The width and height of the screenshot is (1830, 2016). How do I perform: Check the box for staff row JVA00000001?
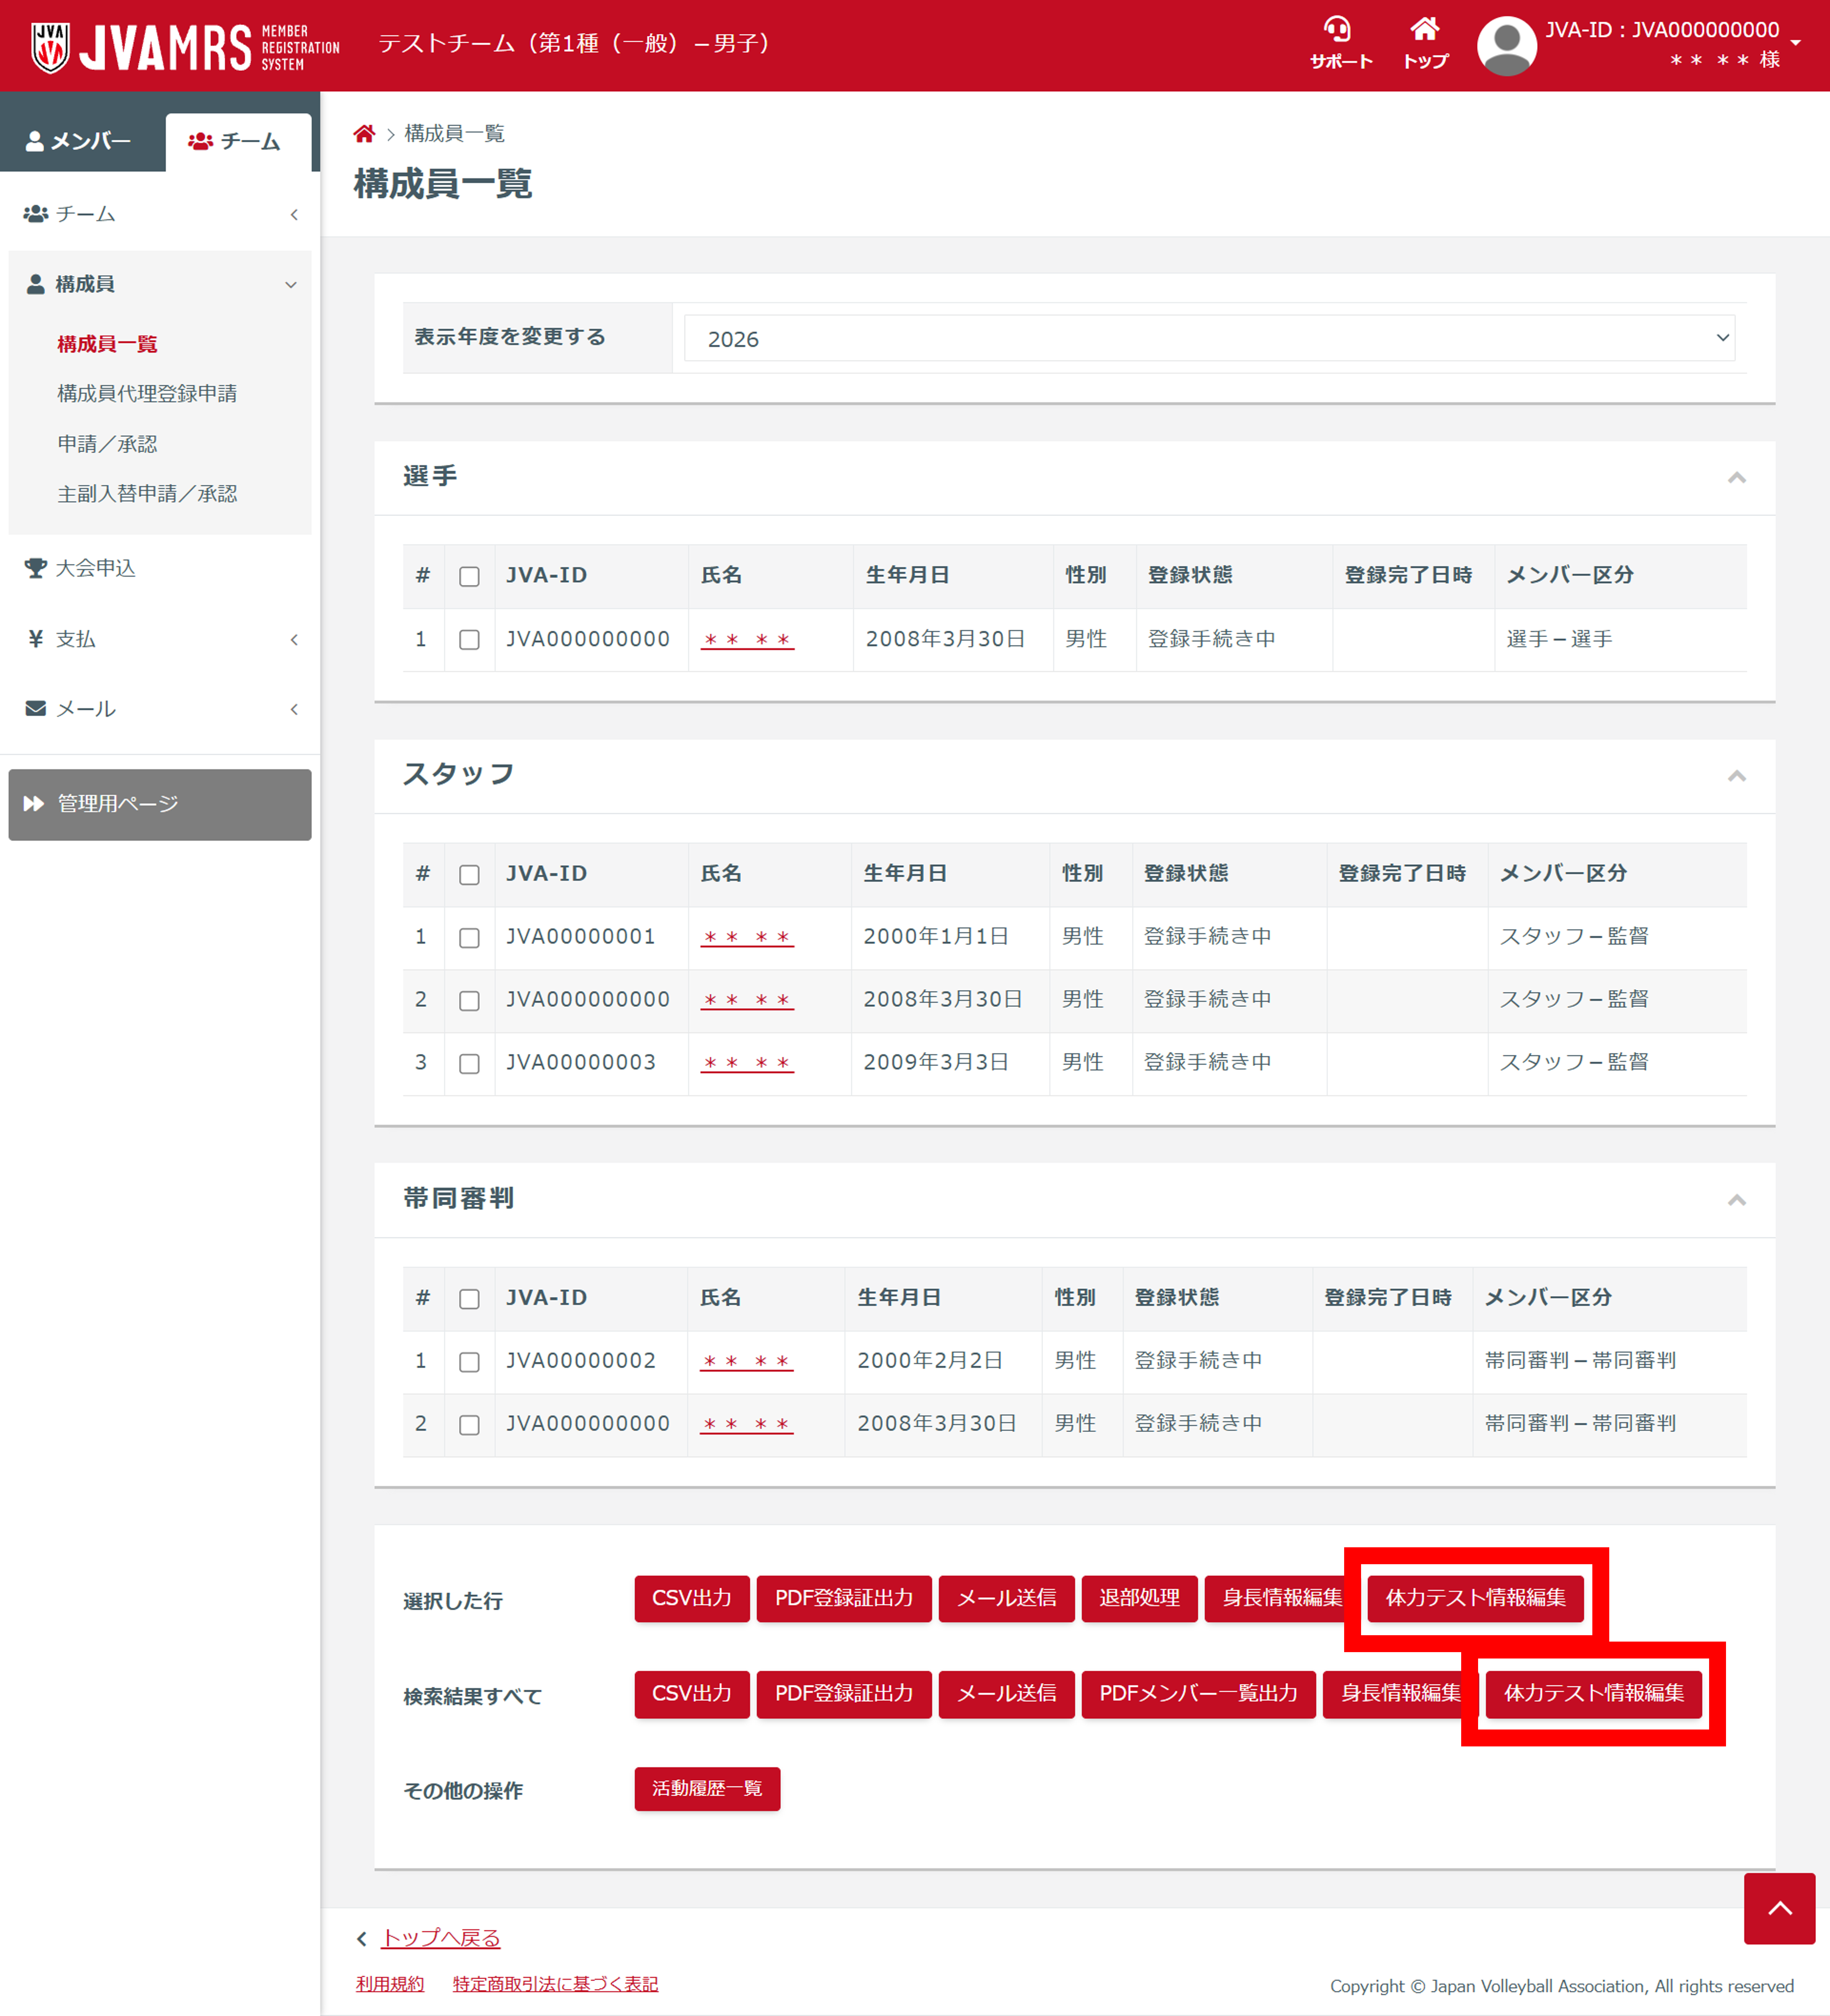pyautogui.click(x=469, y=938)
